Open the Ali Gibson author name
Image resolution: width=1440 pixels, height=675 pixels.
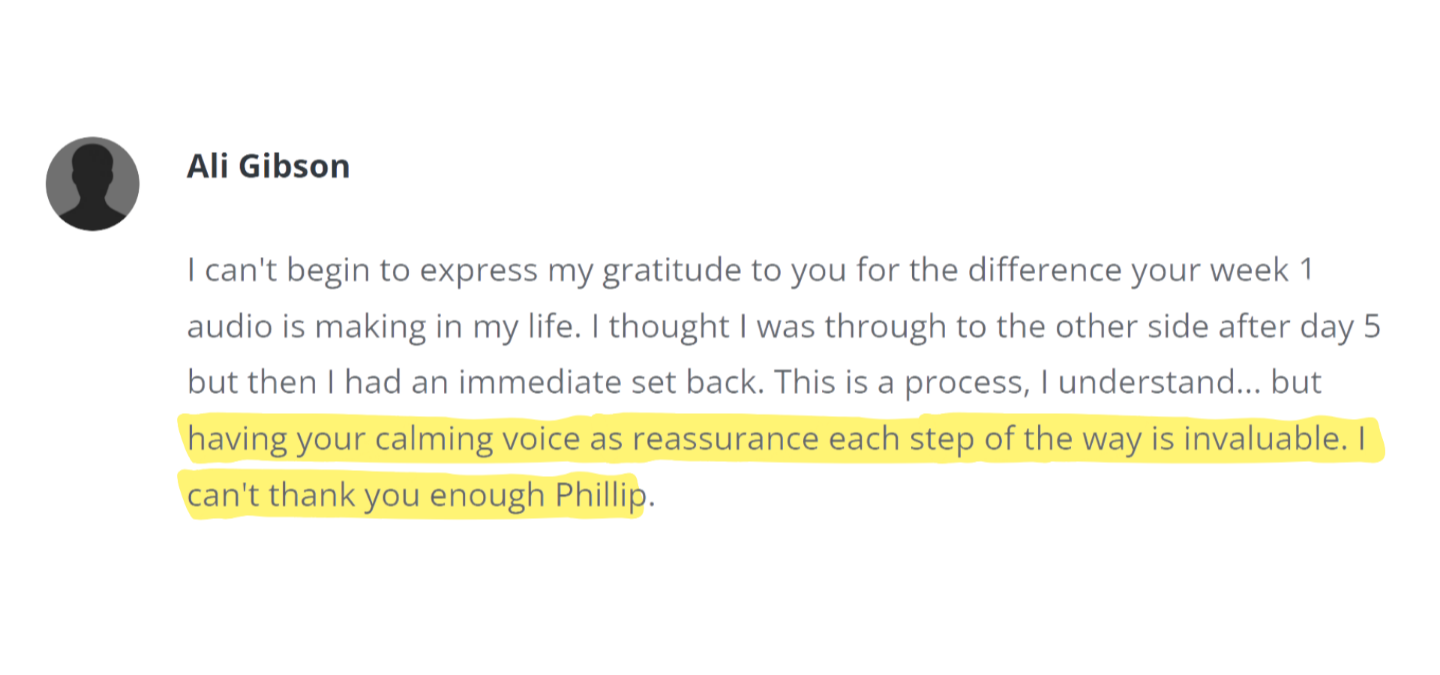pyautogui.click(x=268, y=166)
